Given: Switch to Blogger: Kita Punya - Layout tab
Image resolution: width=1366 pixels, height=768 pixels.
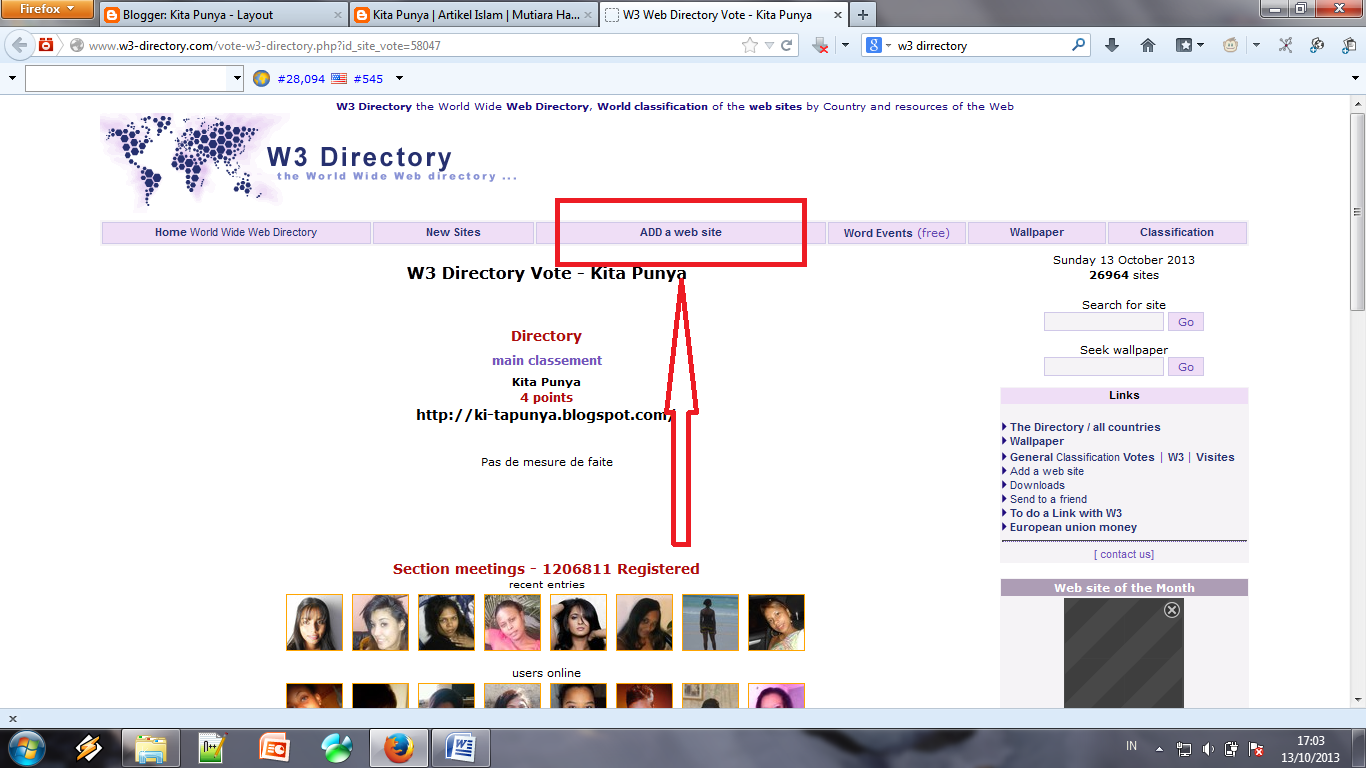Looking at the screenshot, I should tap(222, 16).
